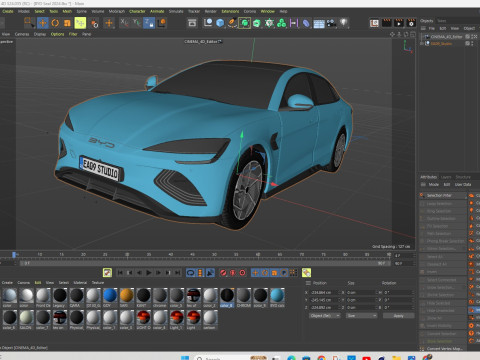Image resolution: width=480 pixels, height=360 pixels.
Task: Open the Render menu
Action: (x=210, y=11)
